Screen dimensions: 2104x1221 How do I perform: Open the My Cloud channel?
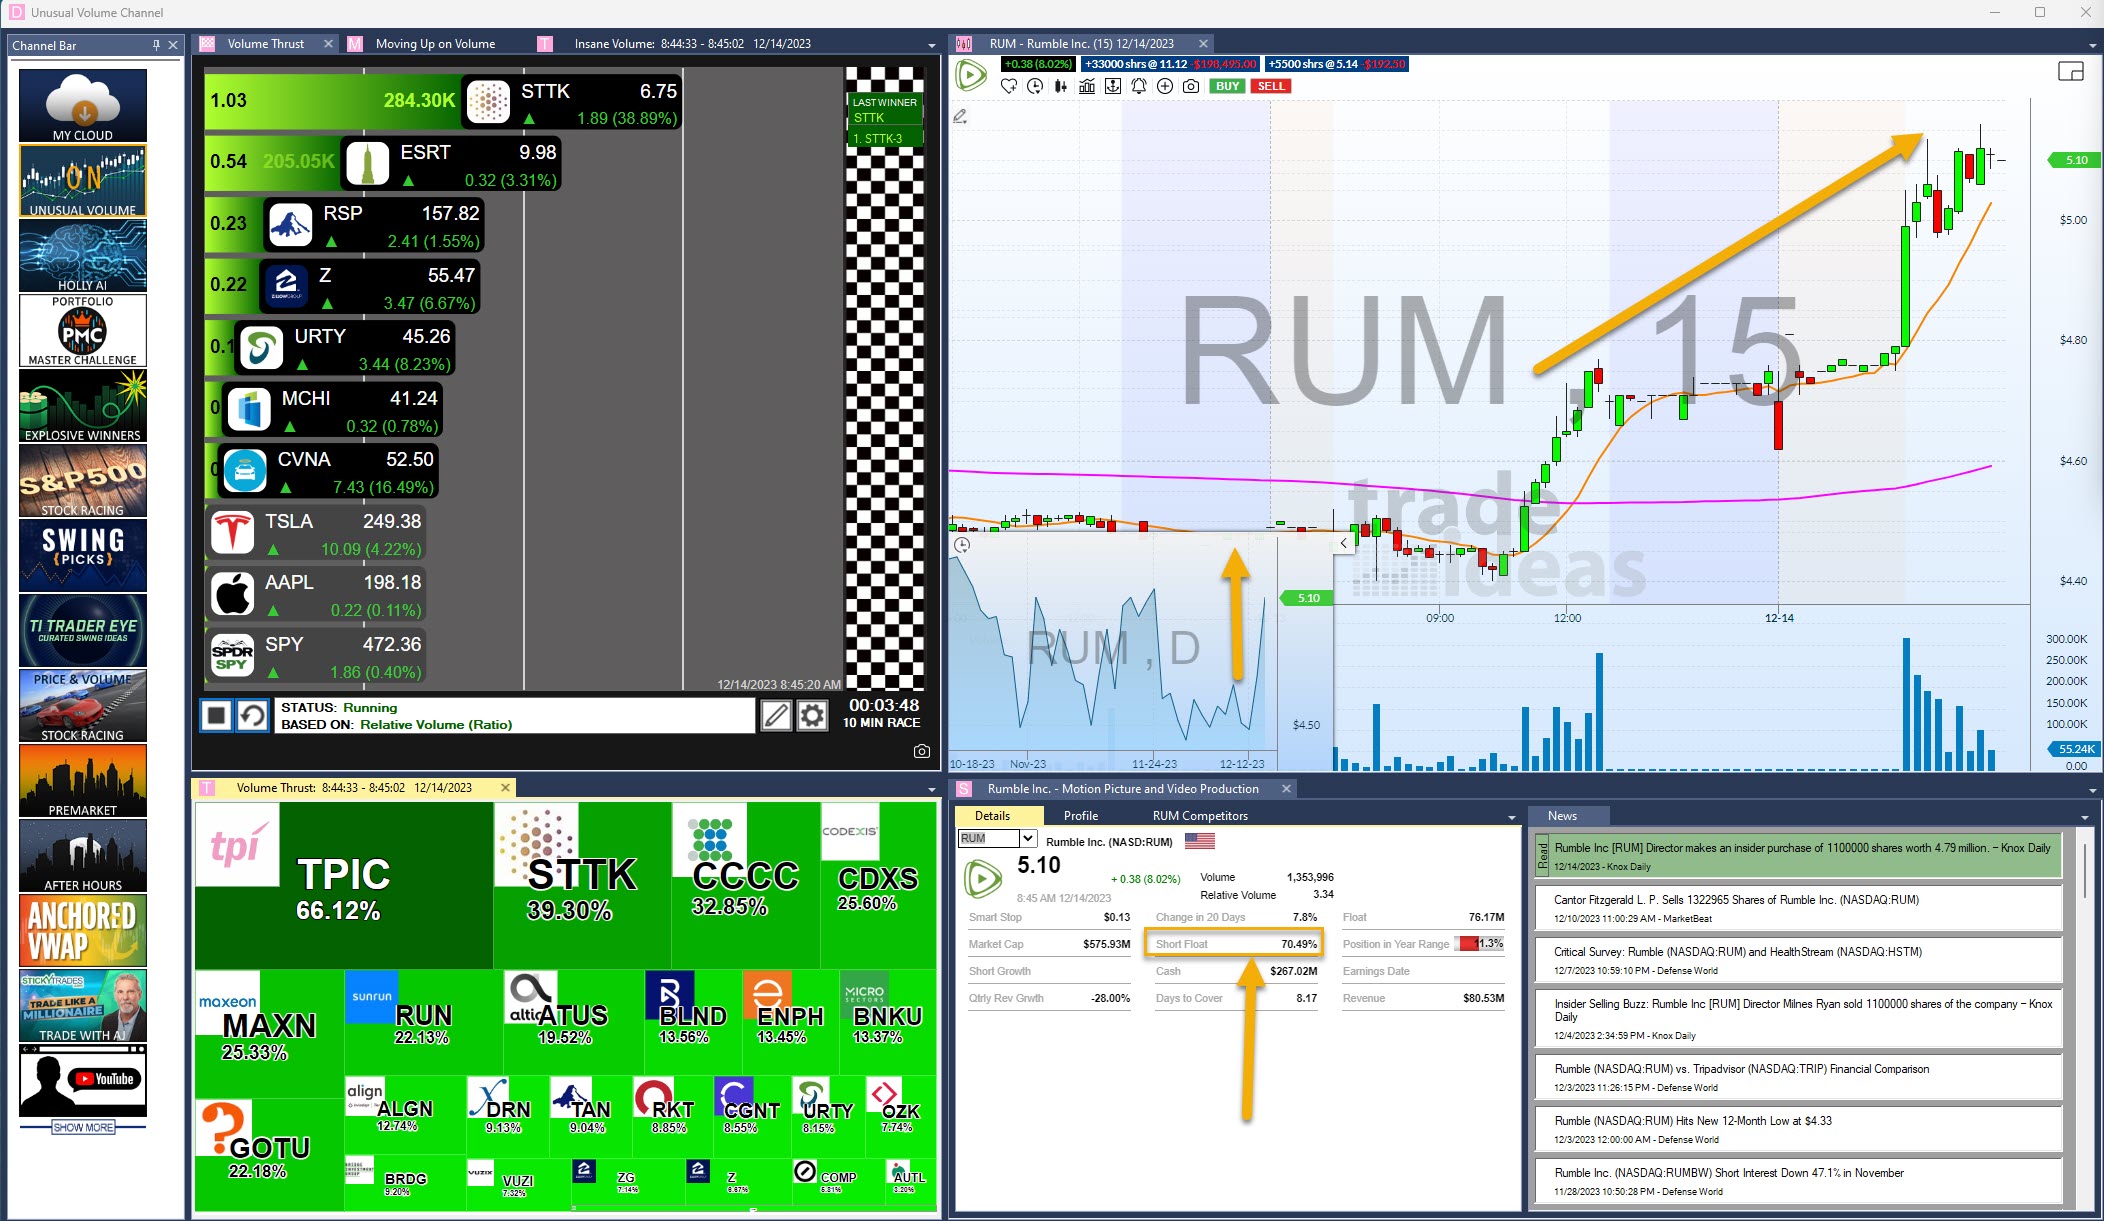point(83,105)
